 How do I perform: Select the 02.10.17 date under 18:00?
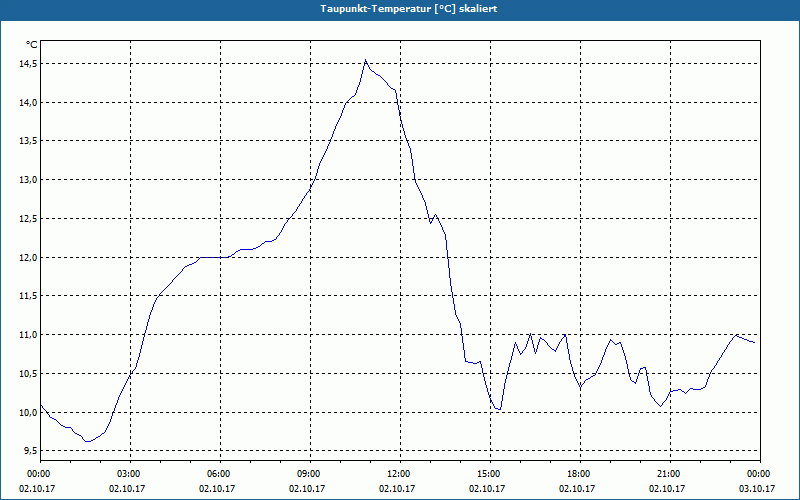(577, 488)
